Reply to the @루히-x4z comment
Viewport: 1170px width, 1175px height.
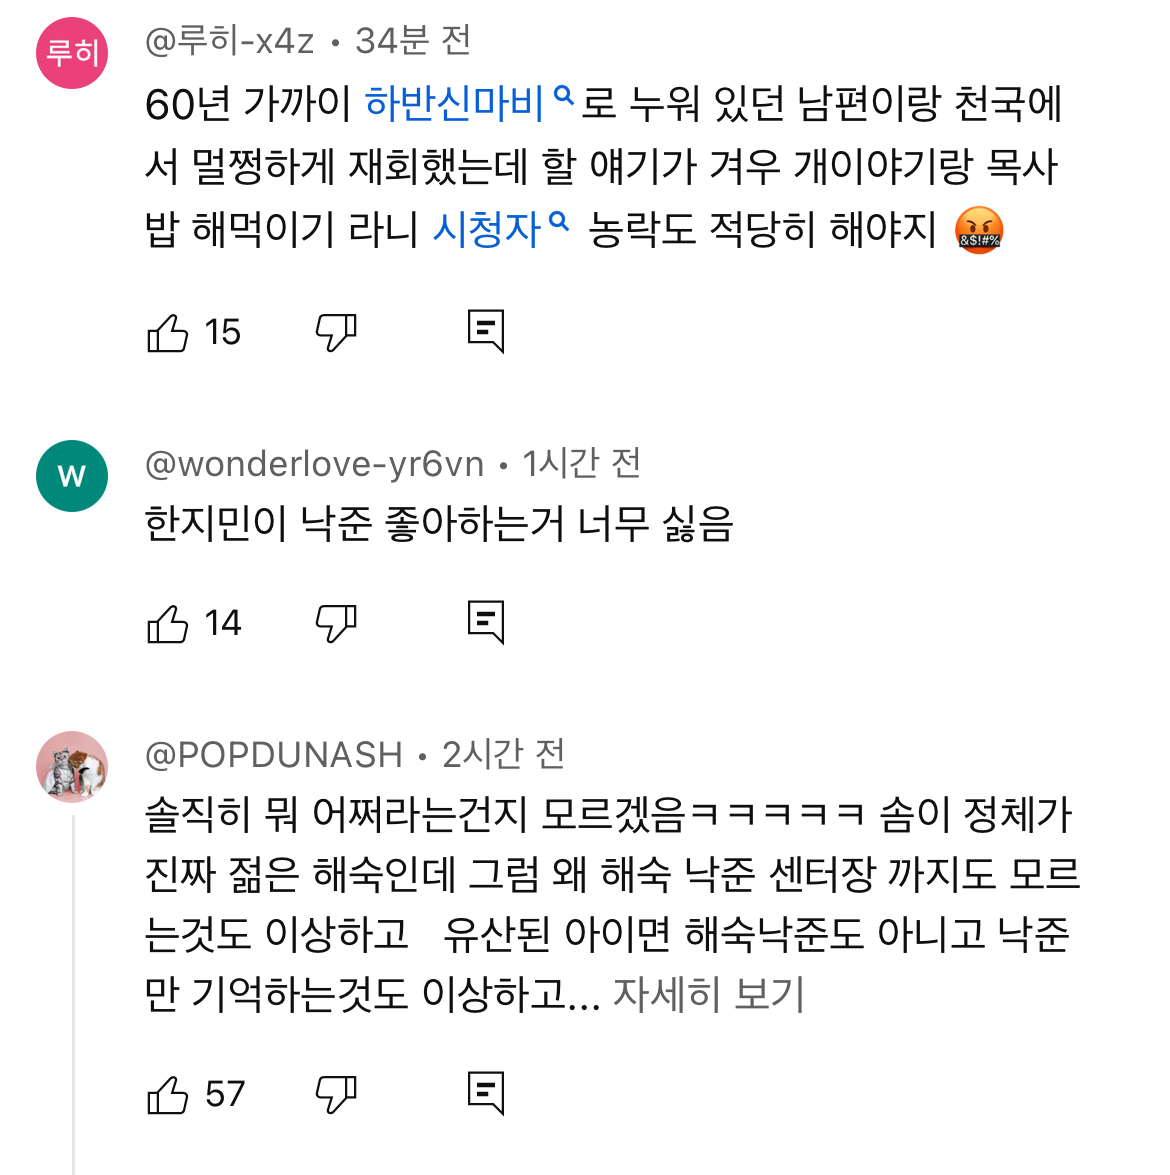coord(486,331)
